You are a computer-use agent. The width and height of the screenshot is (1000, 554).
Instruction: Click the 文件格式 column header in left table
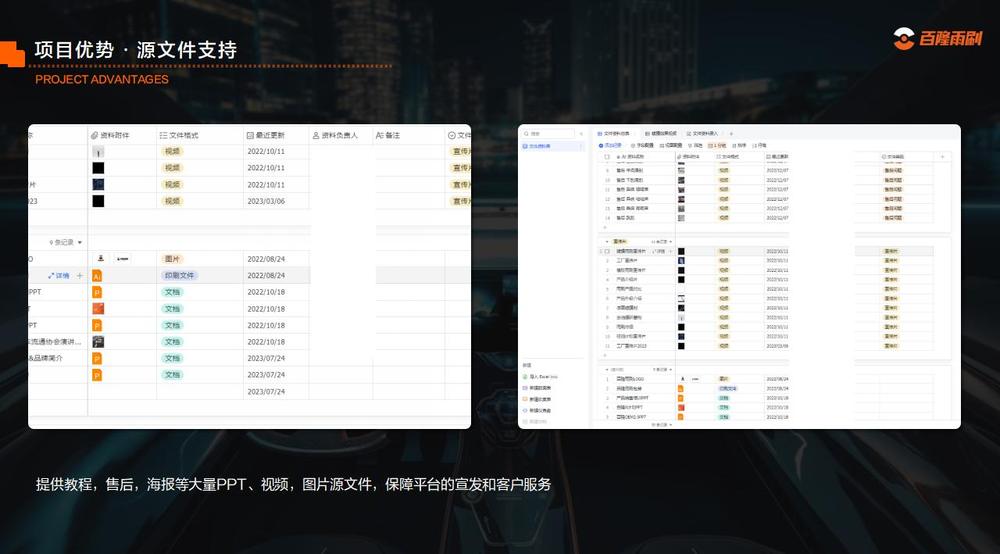click(179, 135)
